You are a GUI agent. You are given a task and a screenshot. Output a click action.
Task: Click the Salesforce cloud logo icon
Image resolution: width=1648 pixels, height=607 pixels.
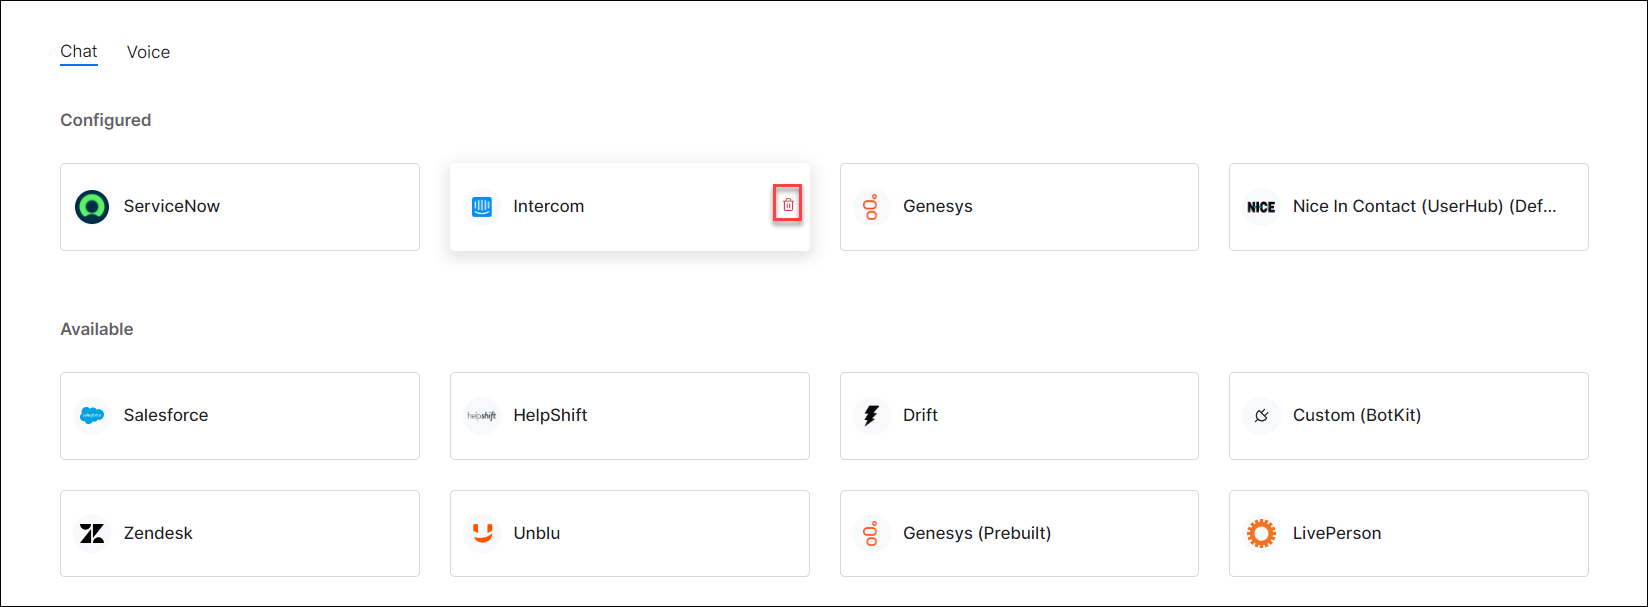click(92, 415)
